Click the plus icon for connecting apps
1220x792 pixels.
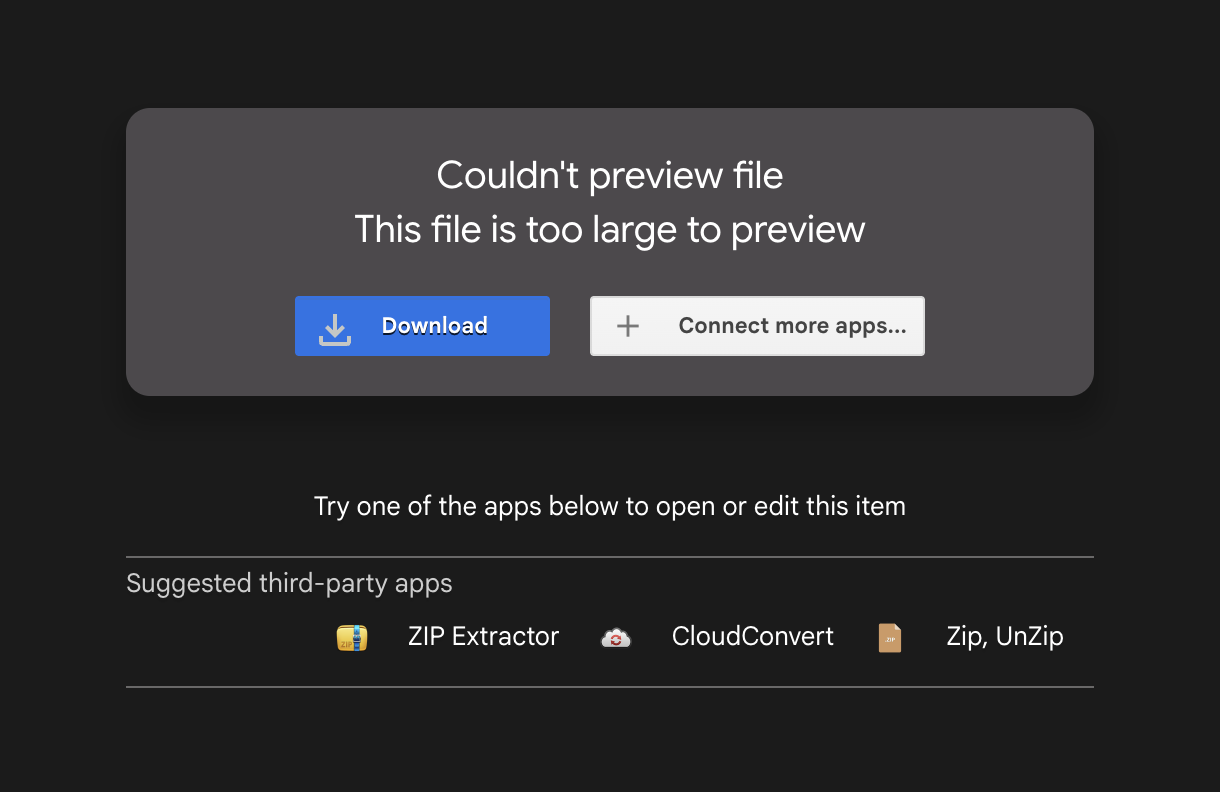627,326
